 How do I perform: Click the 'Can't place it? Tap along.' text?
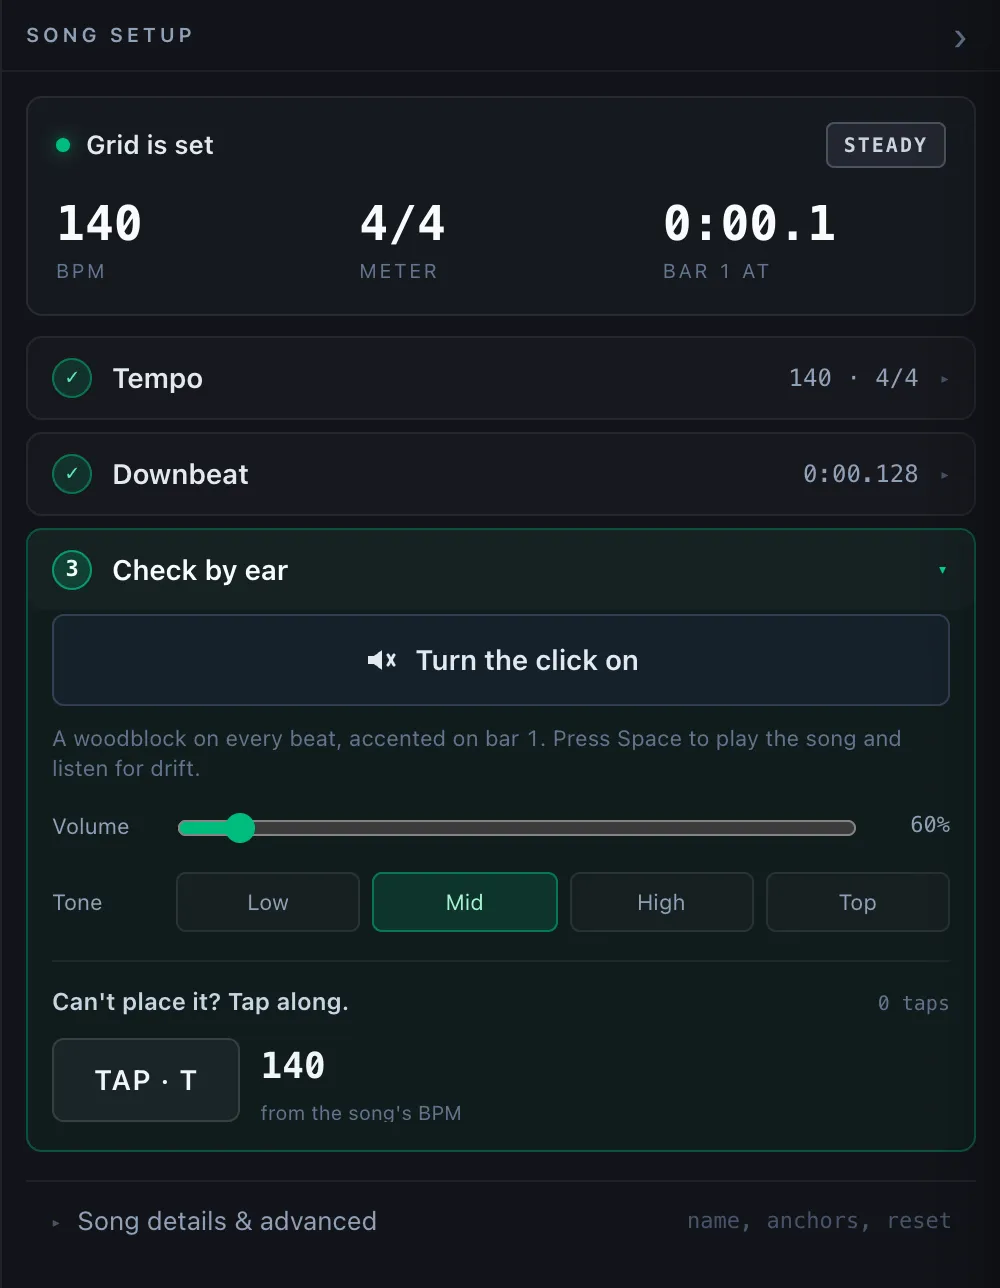201,1002
